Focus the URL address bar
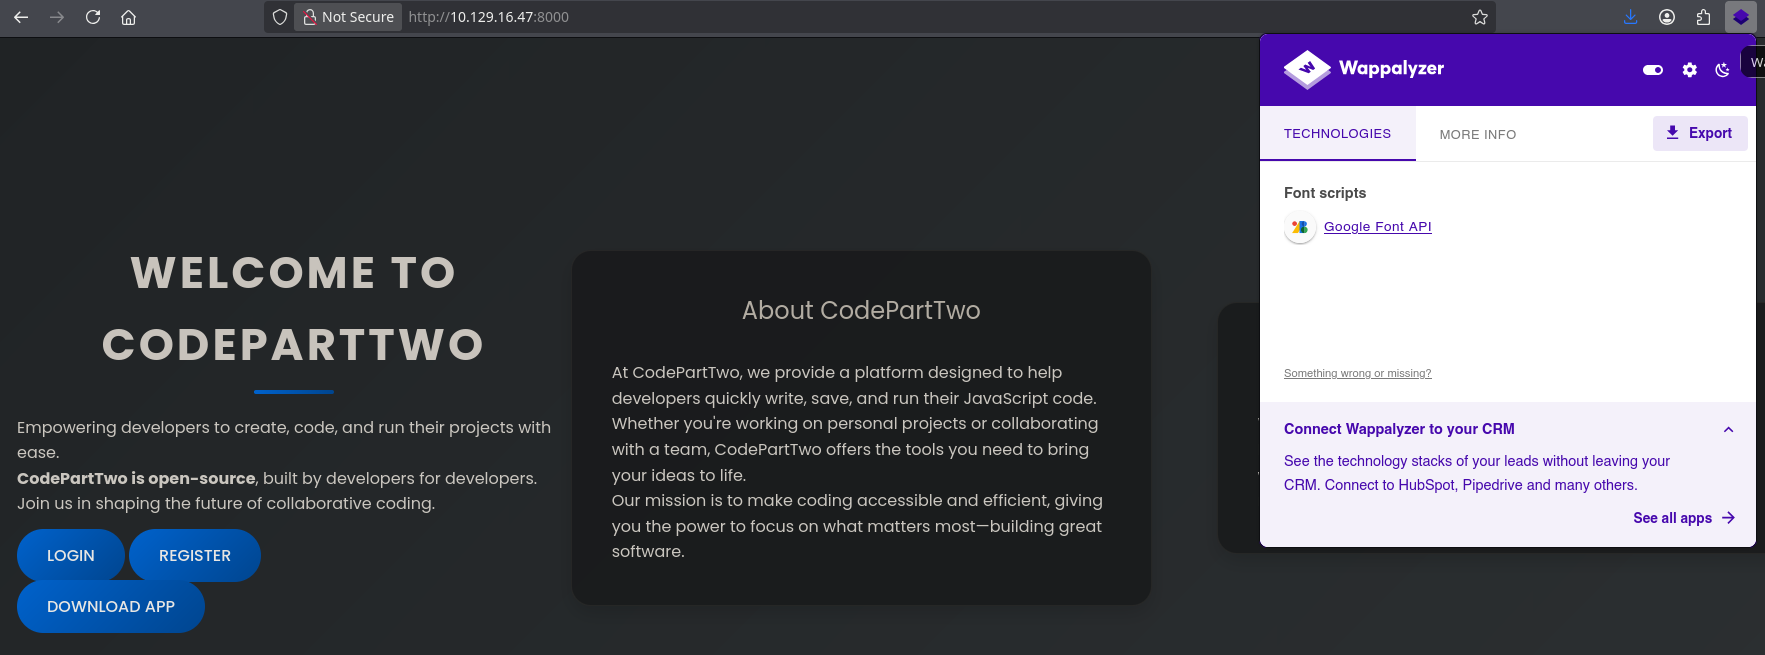Image resolution: width=1765 pixels, height=655 pixels. (900, 17)
